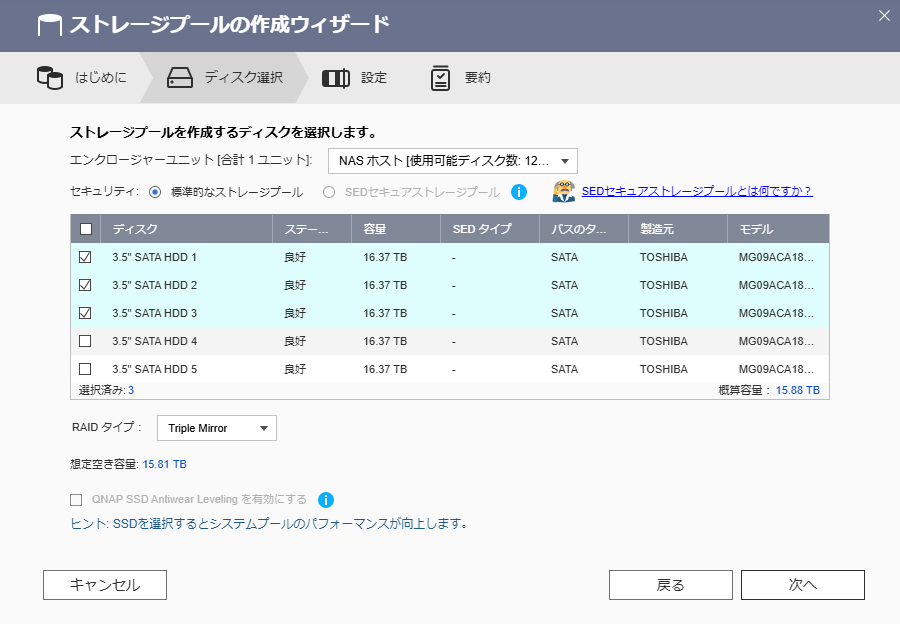The width and height of the screenshot is (900, 624).
Task: Click the professor mascot icon next to SED link
Action: 564,191
